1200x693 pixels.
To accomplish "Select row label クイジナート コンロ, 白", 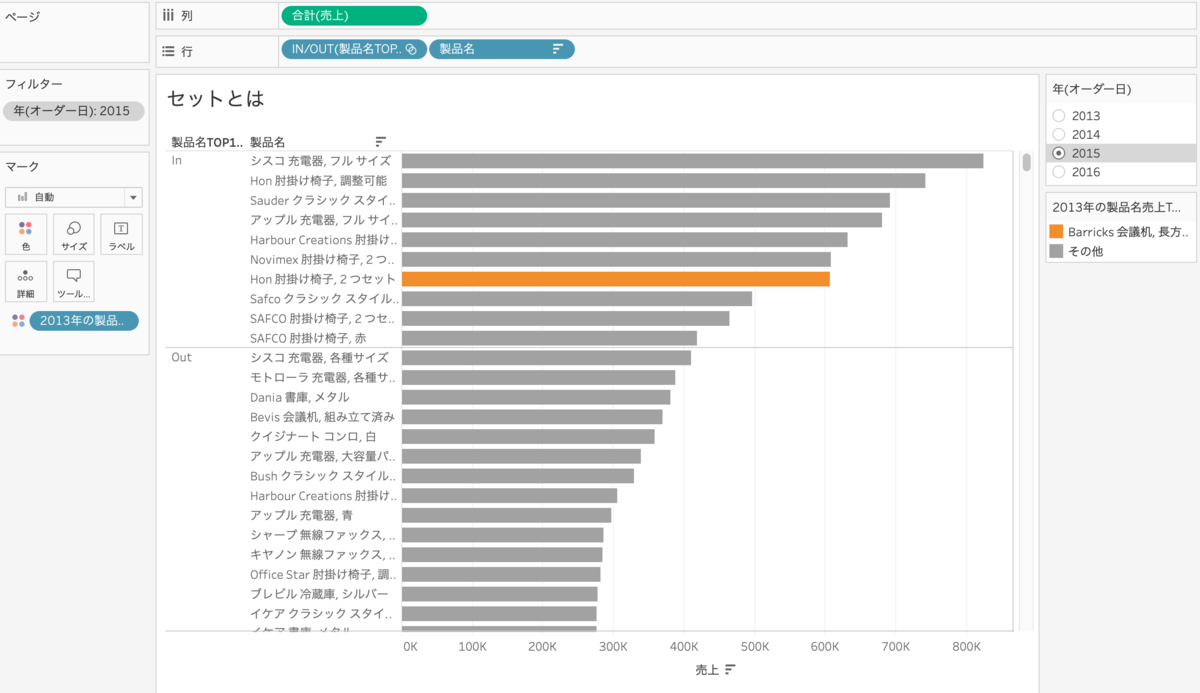I will [x=312, y=436].
